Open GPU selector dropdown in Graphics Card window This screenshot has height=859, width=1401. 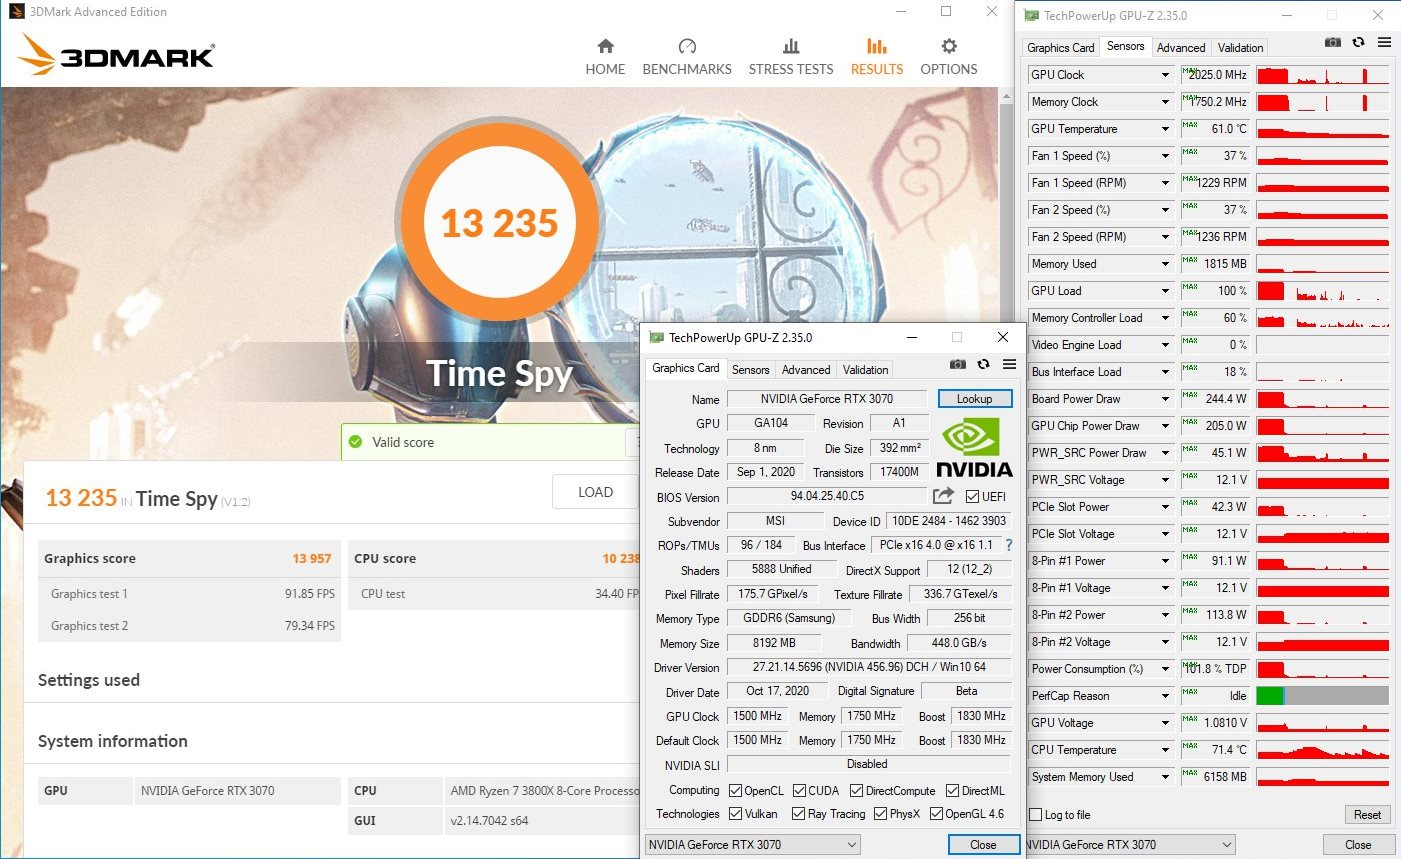852,845
